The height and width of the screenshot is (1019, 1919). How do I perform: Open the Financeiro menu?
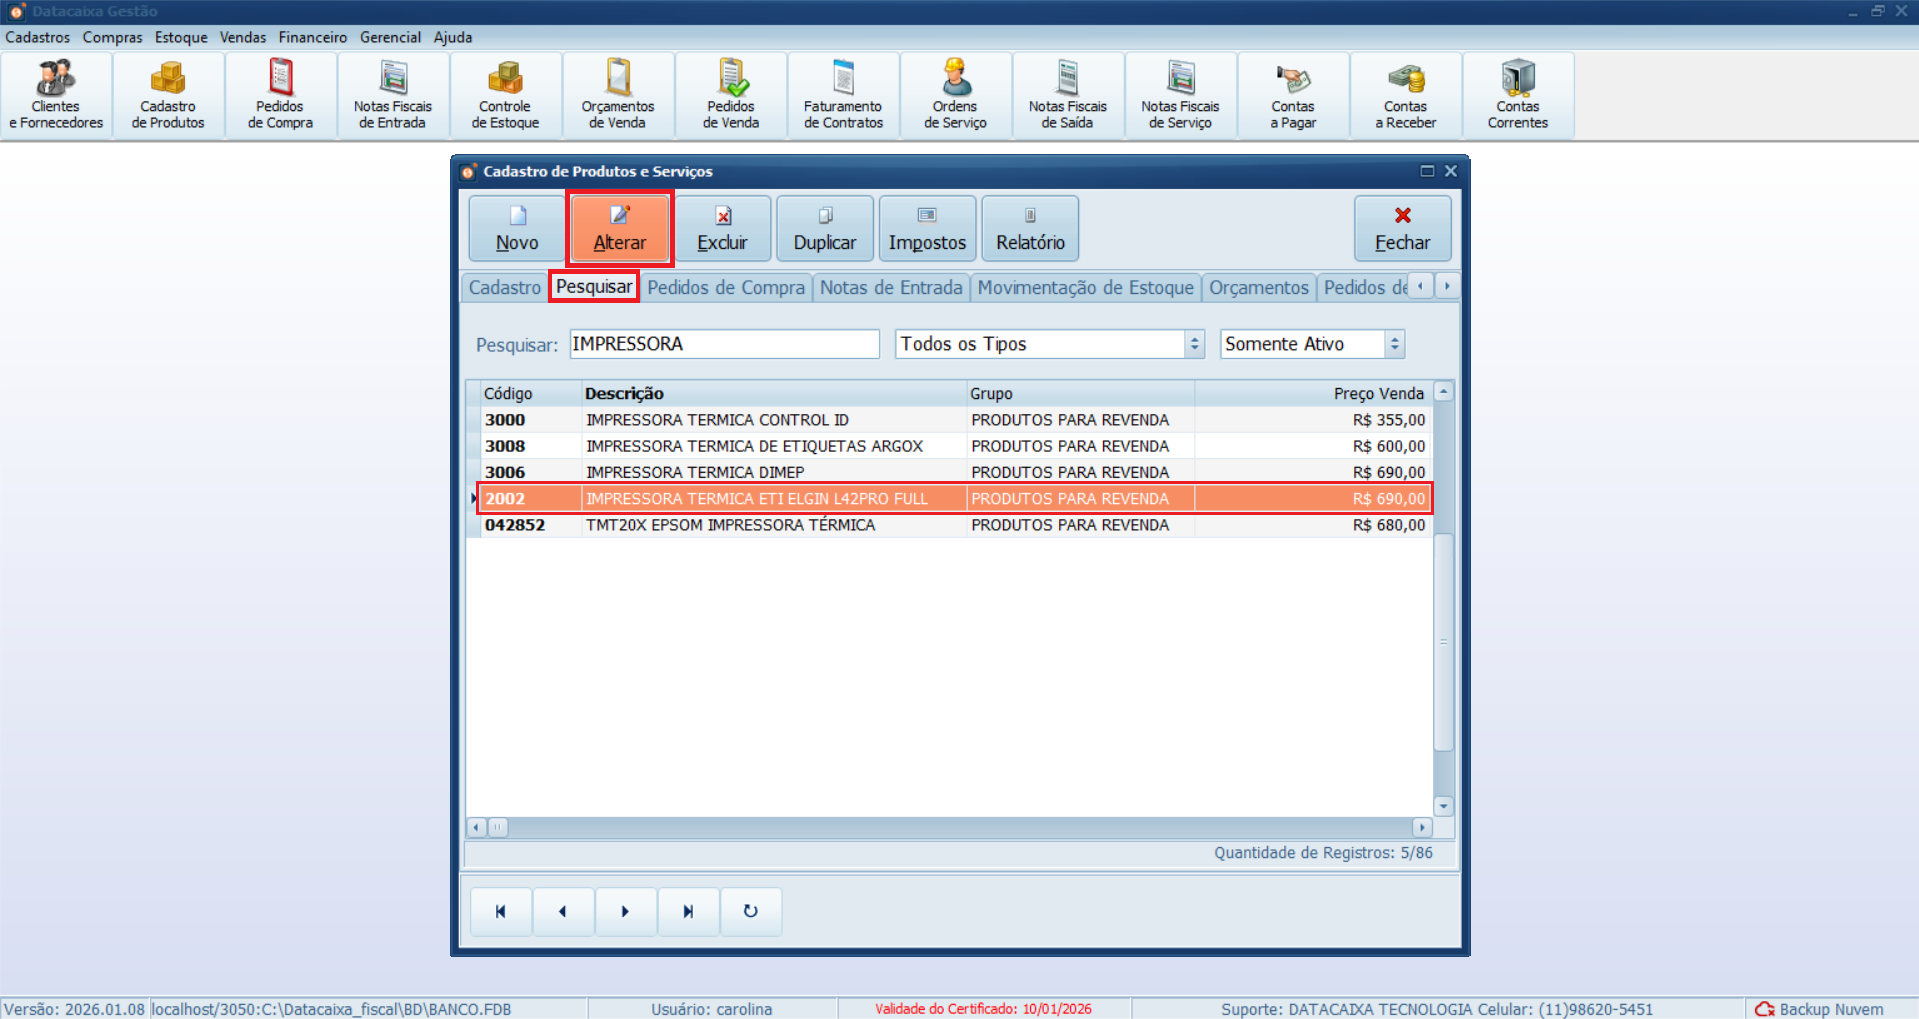(312, 37)
